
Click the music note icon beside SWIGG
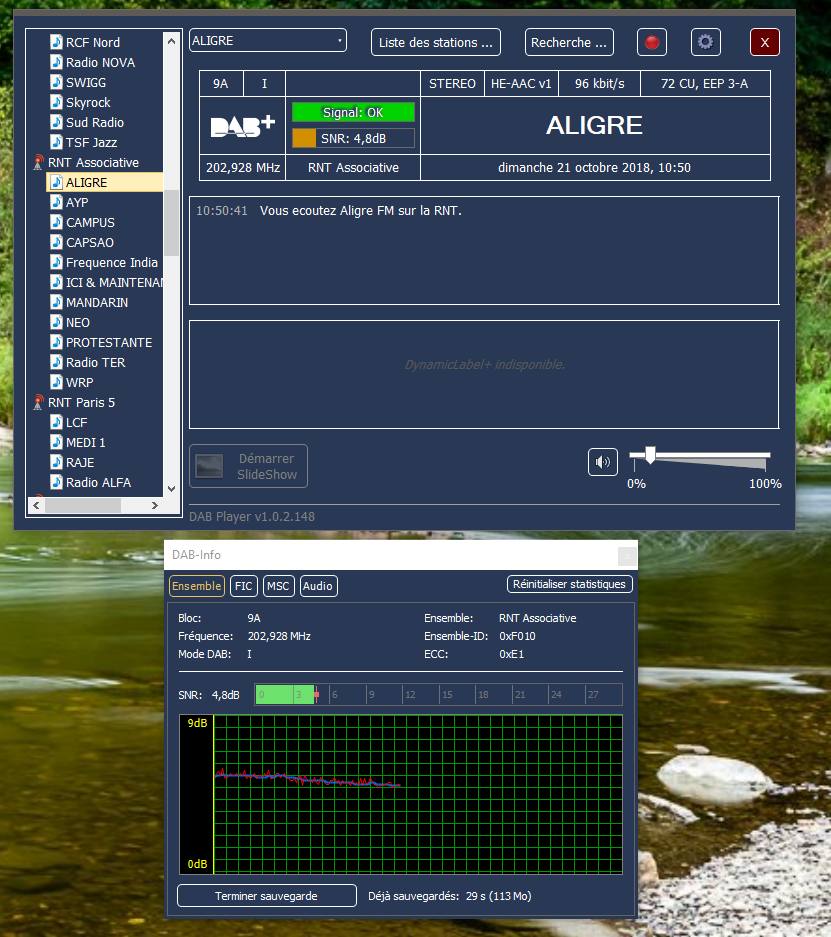coord(56,82)
